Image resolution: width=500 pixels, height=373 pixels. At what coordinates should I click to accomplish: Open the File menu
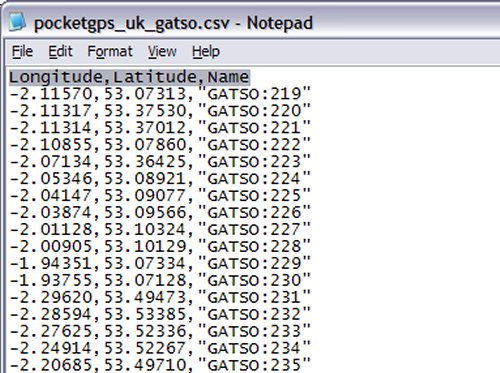click(22, 52)
